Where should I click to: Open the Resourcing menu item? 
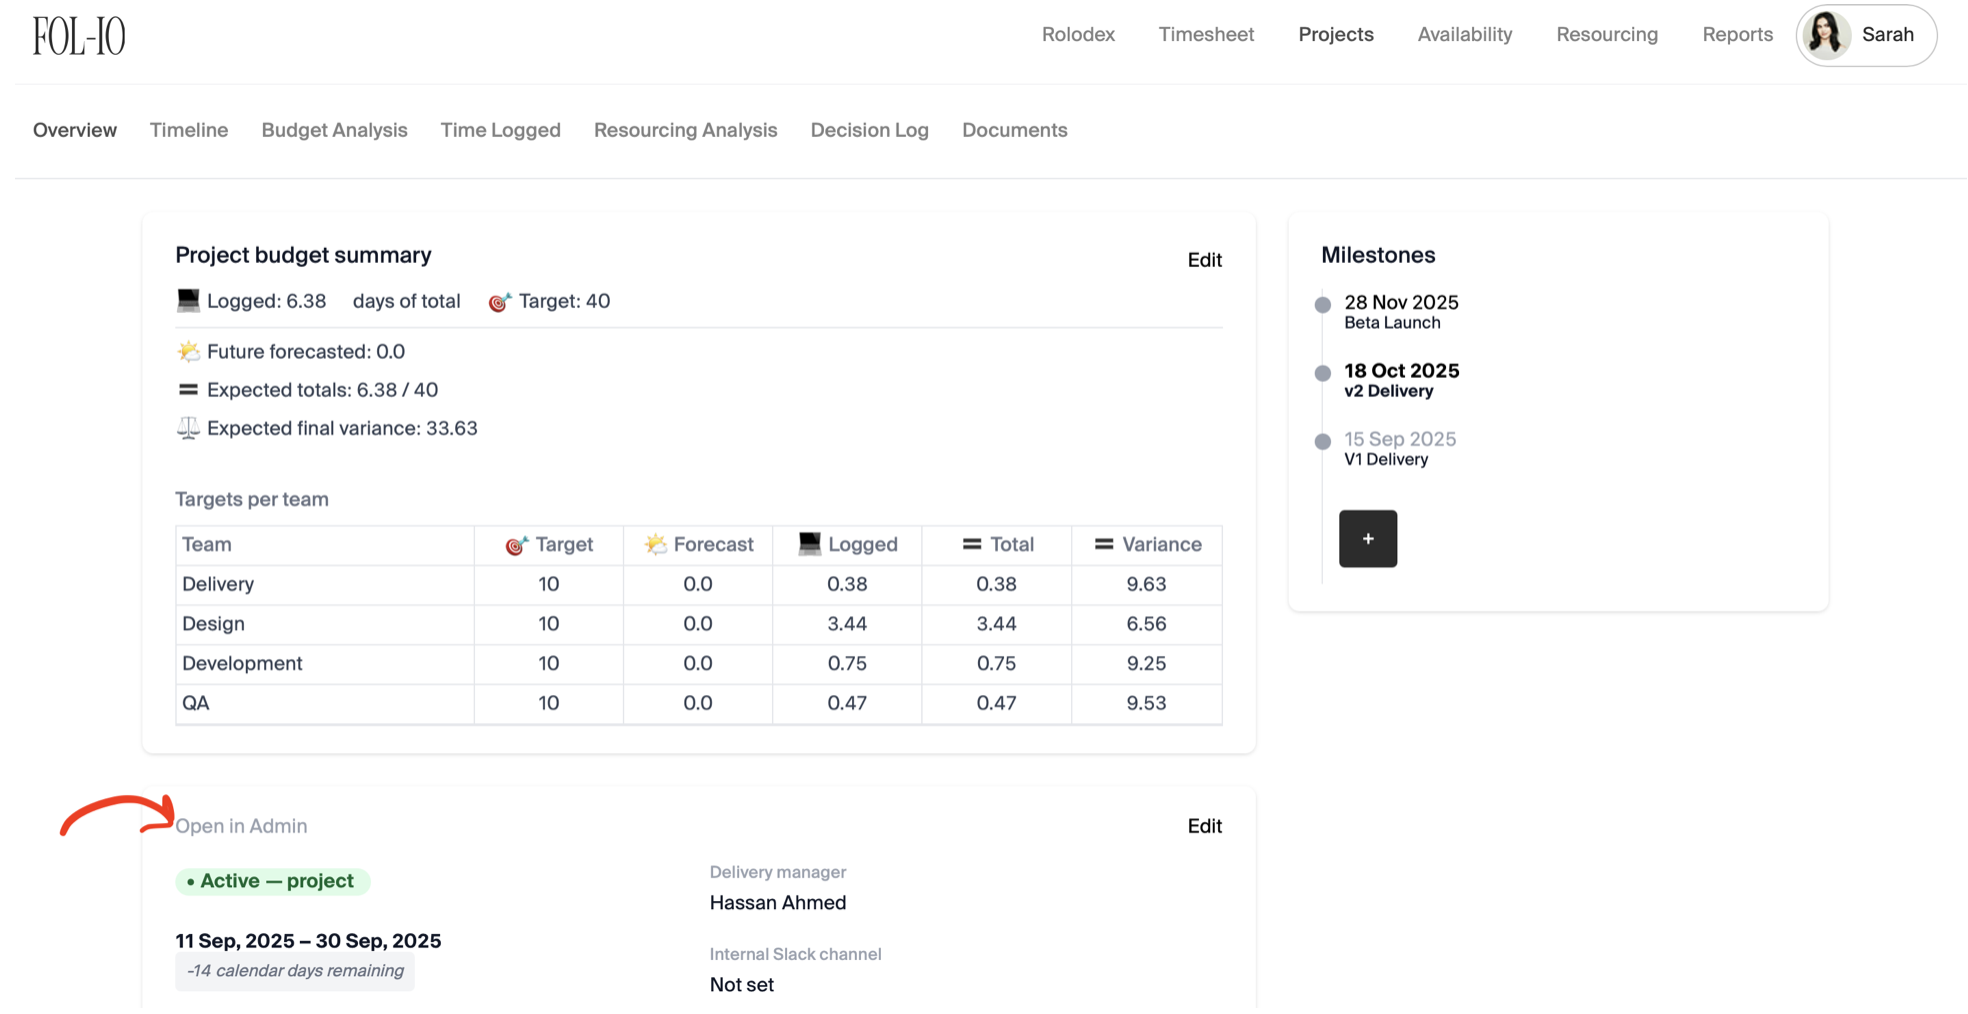coord(1606,35)
